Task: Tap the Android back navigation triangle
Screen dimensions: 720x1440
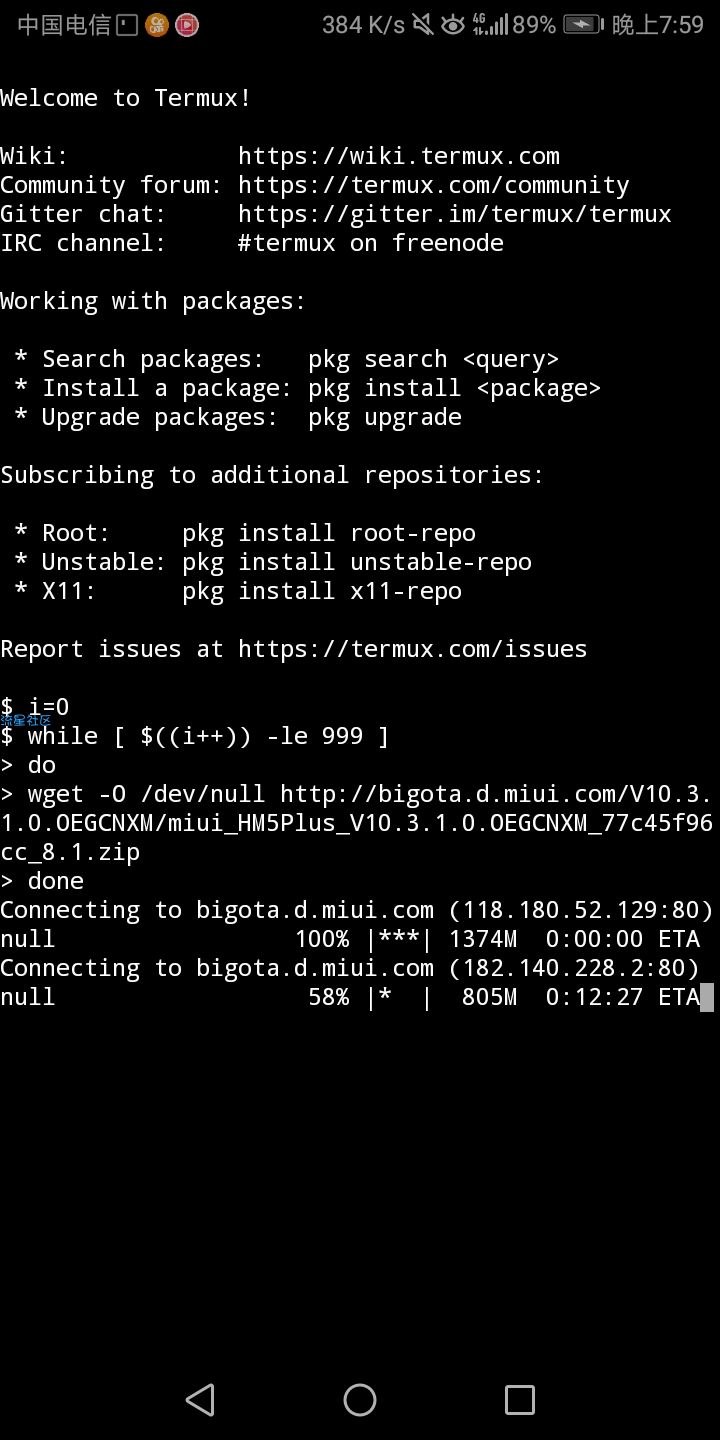Action: coord(201,1400)
